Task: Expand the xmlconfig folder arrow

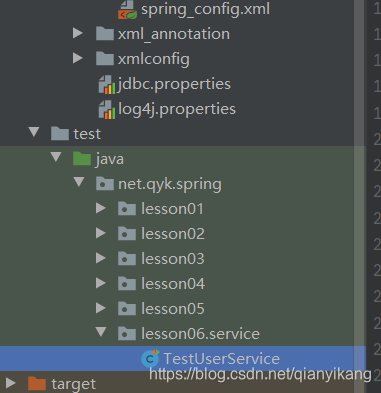Action: [78, 58]
